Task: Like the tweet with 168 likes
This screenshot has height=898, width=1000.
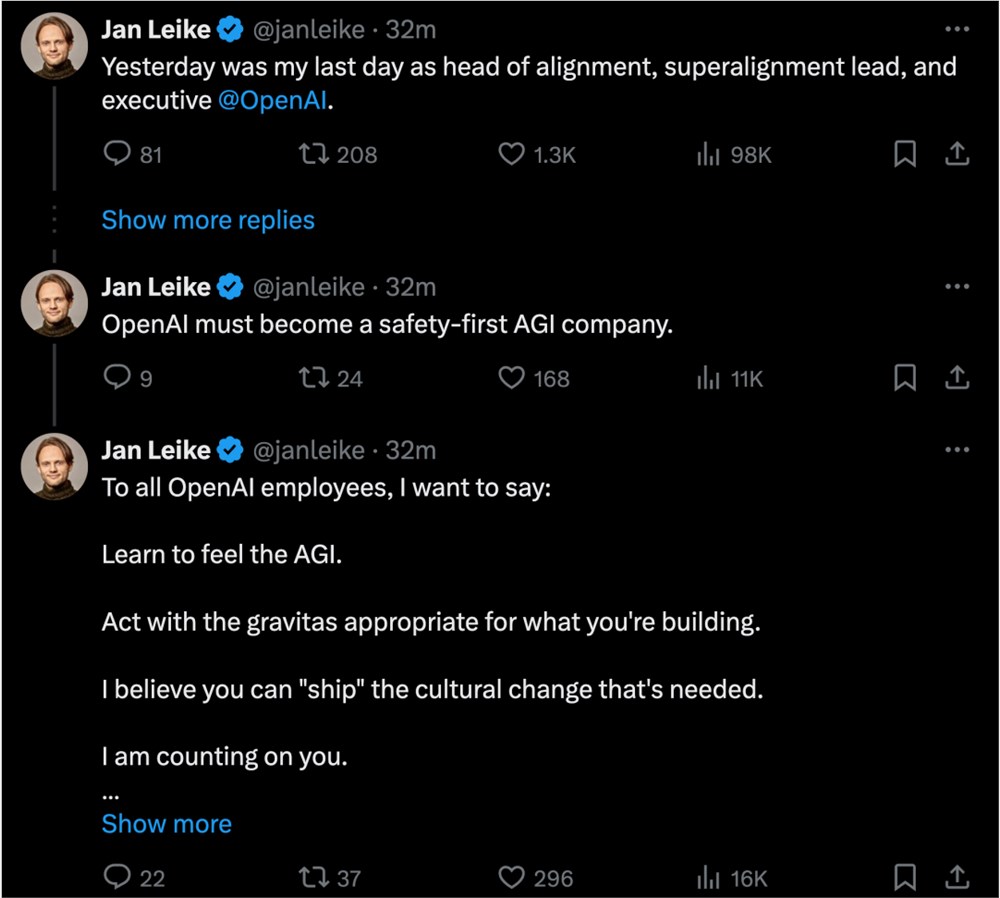Action: click(x=512, y=378)
